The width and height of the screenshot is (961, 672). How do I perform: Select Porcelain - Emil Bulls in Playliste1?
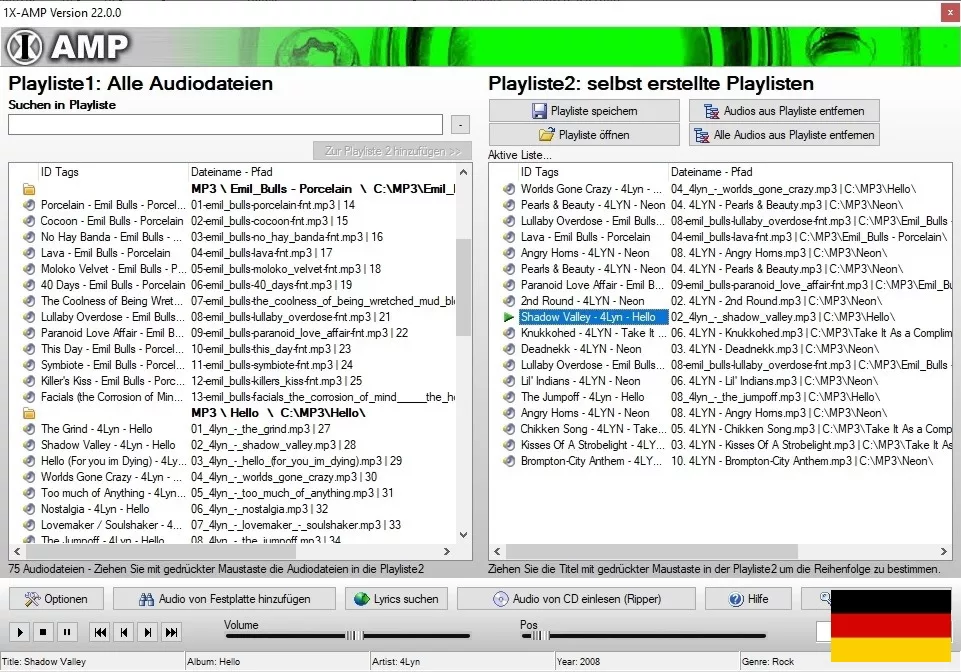113,205
